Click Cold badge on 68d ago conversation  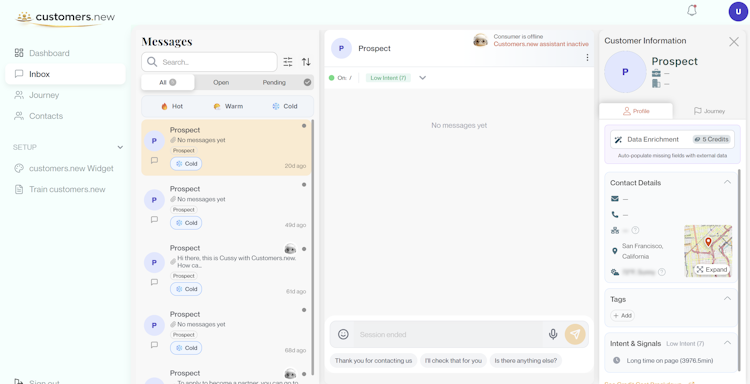coord(186,348)
